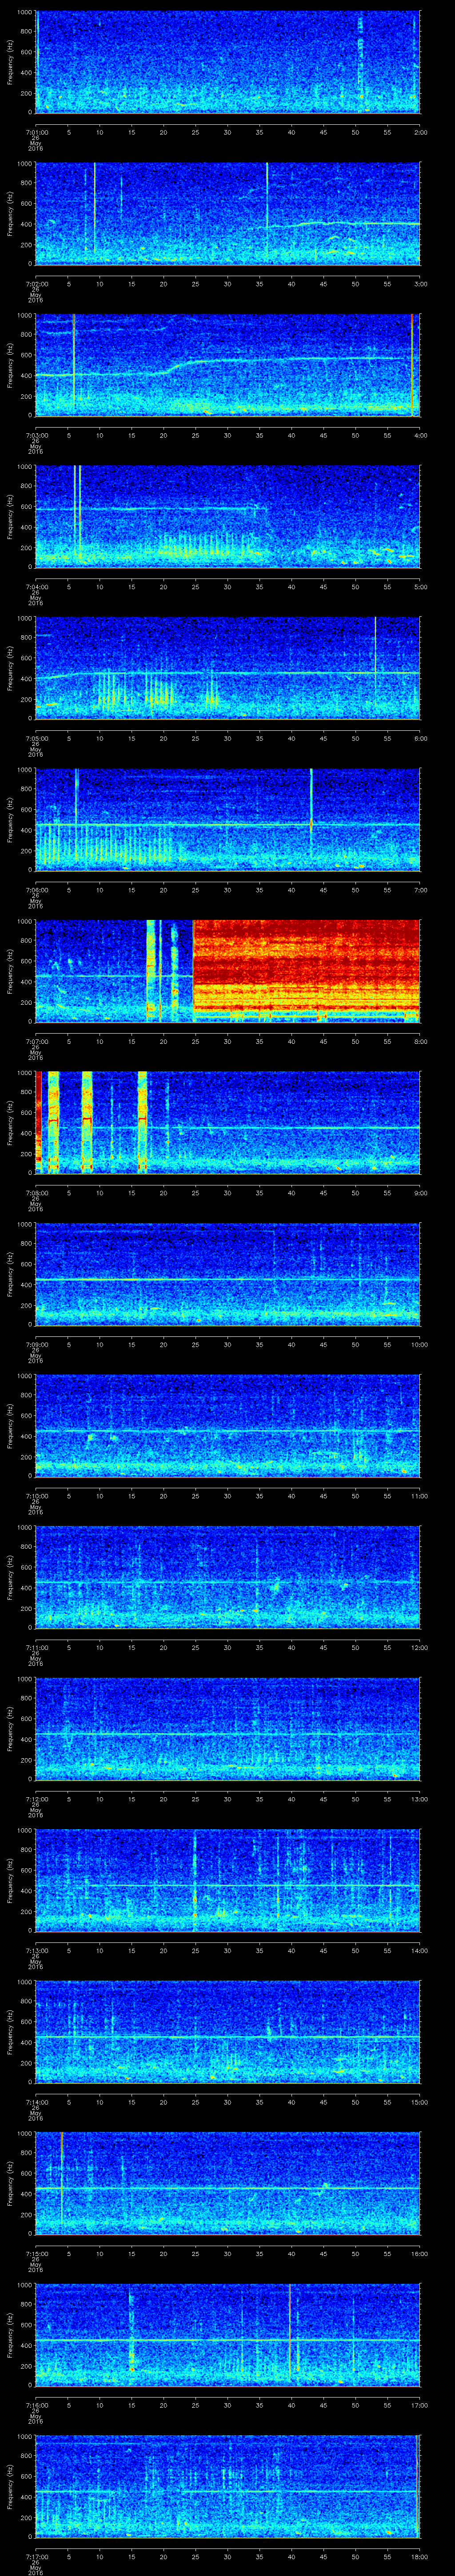Click the "17:00" end time label

click(x=419, y=2405)
